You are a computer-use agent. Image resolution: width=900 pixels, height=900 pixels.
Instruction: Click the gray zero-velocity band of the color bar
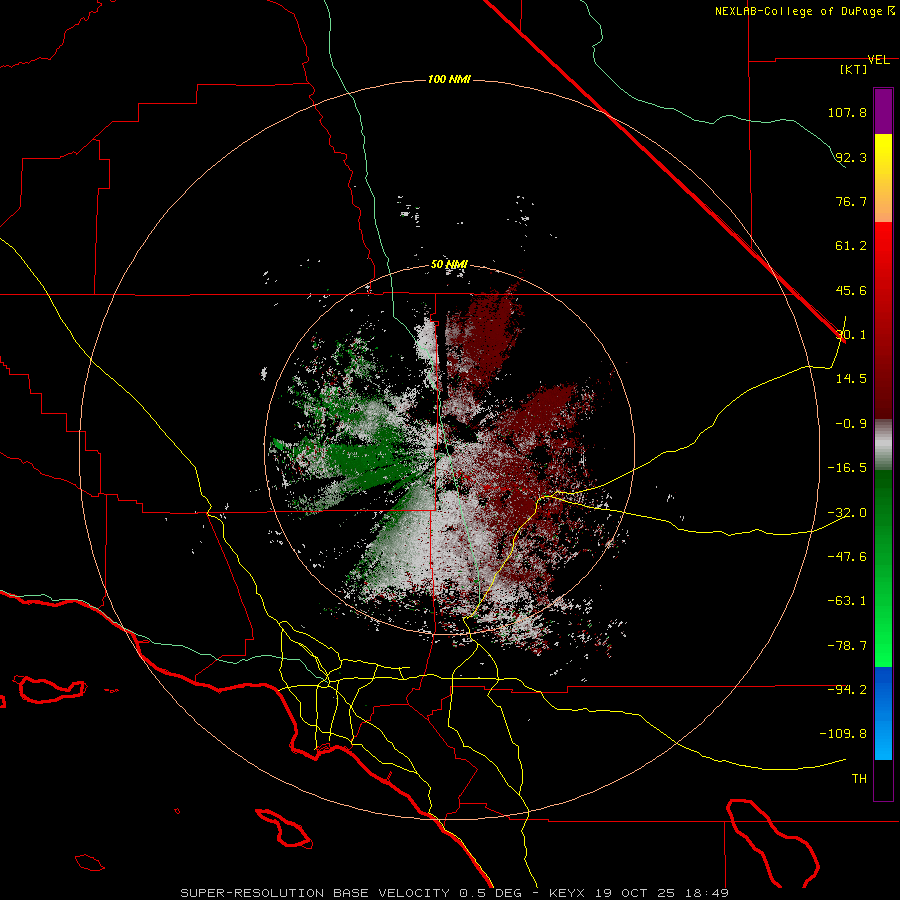tap(883, 444)
